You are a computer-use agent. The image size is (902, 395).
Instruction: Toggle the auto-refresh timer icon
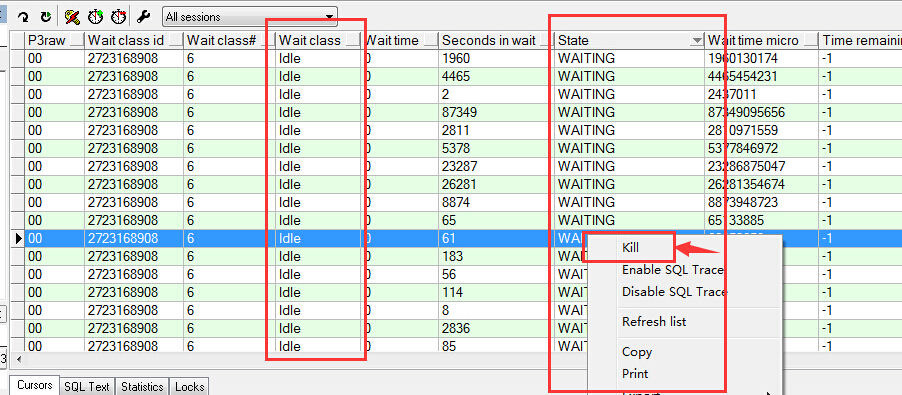(45, 17)
